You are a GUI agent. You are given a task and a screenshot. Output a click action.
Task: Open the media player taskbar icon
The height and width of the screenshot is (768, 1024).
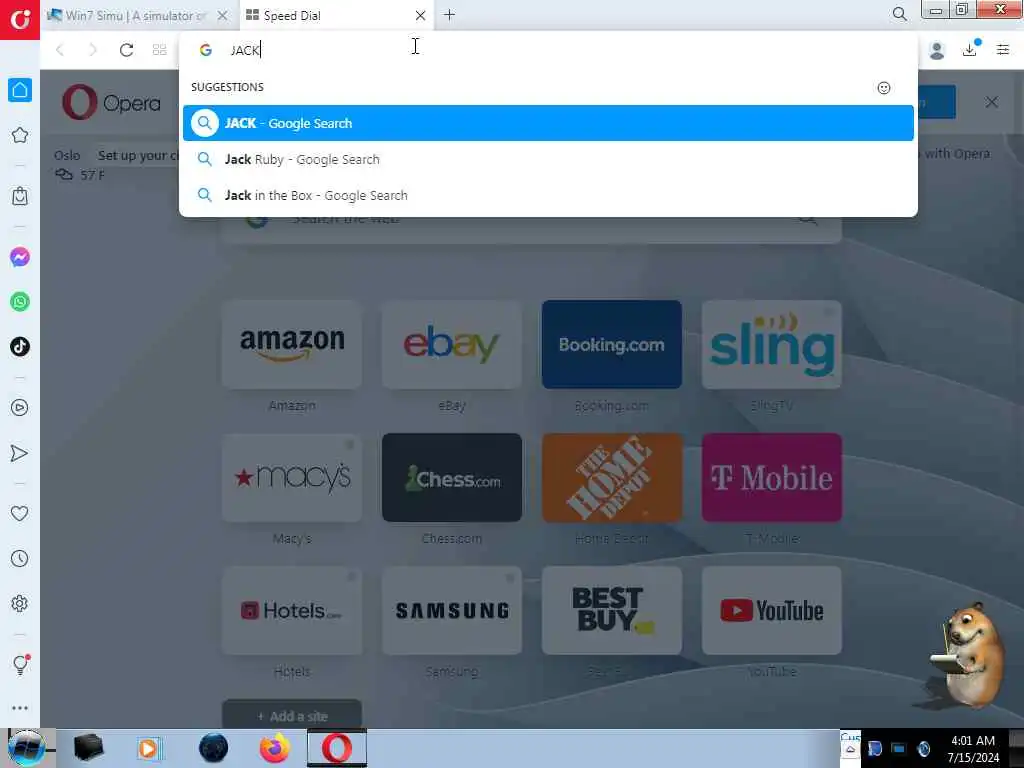pos(148,748)
